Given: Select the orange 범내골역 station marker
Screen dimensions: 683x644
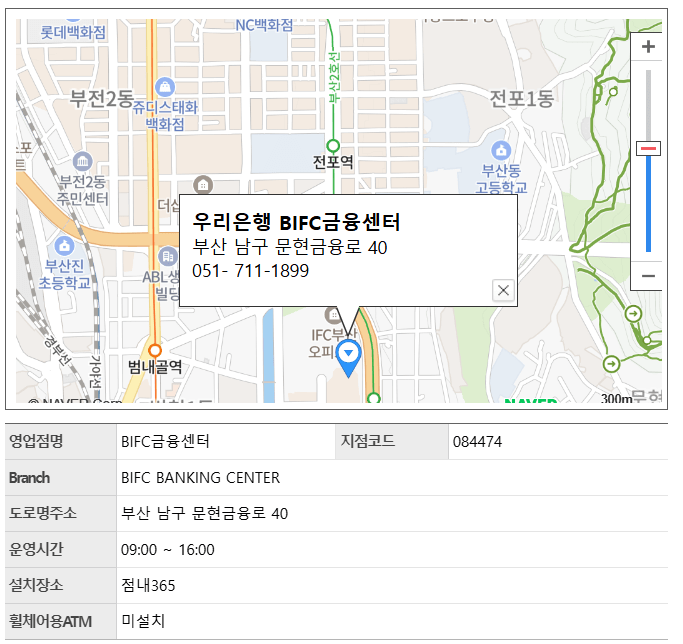Looking at the screenshot, I should (x=155, y=350).
